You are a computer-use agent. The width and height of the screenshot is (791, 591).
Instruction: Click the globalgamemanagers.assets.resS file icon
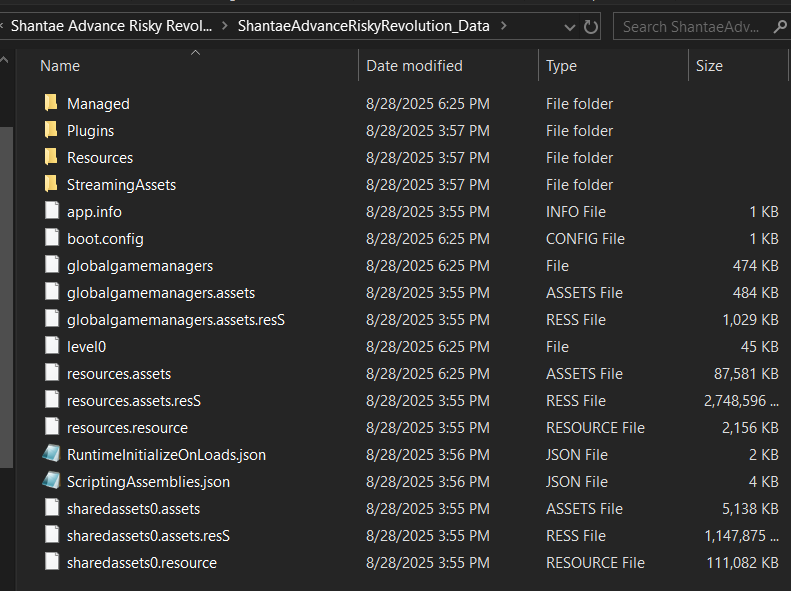pyautogui.click(x=52, y=319)
